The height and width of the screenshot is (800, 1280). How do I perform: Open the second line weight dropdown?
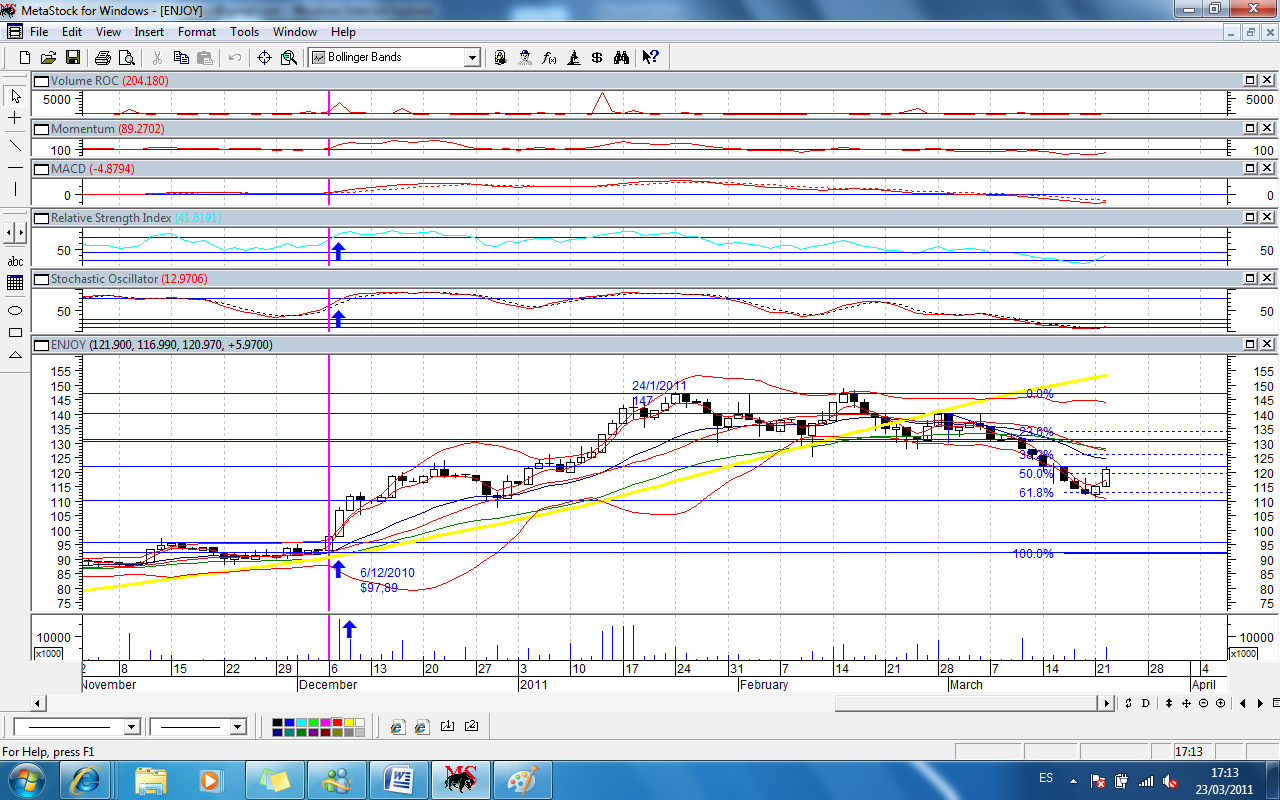[x=238, y=727]
